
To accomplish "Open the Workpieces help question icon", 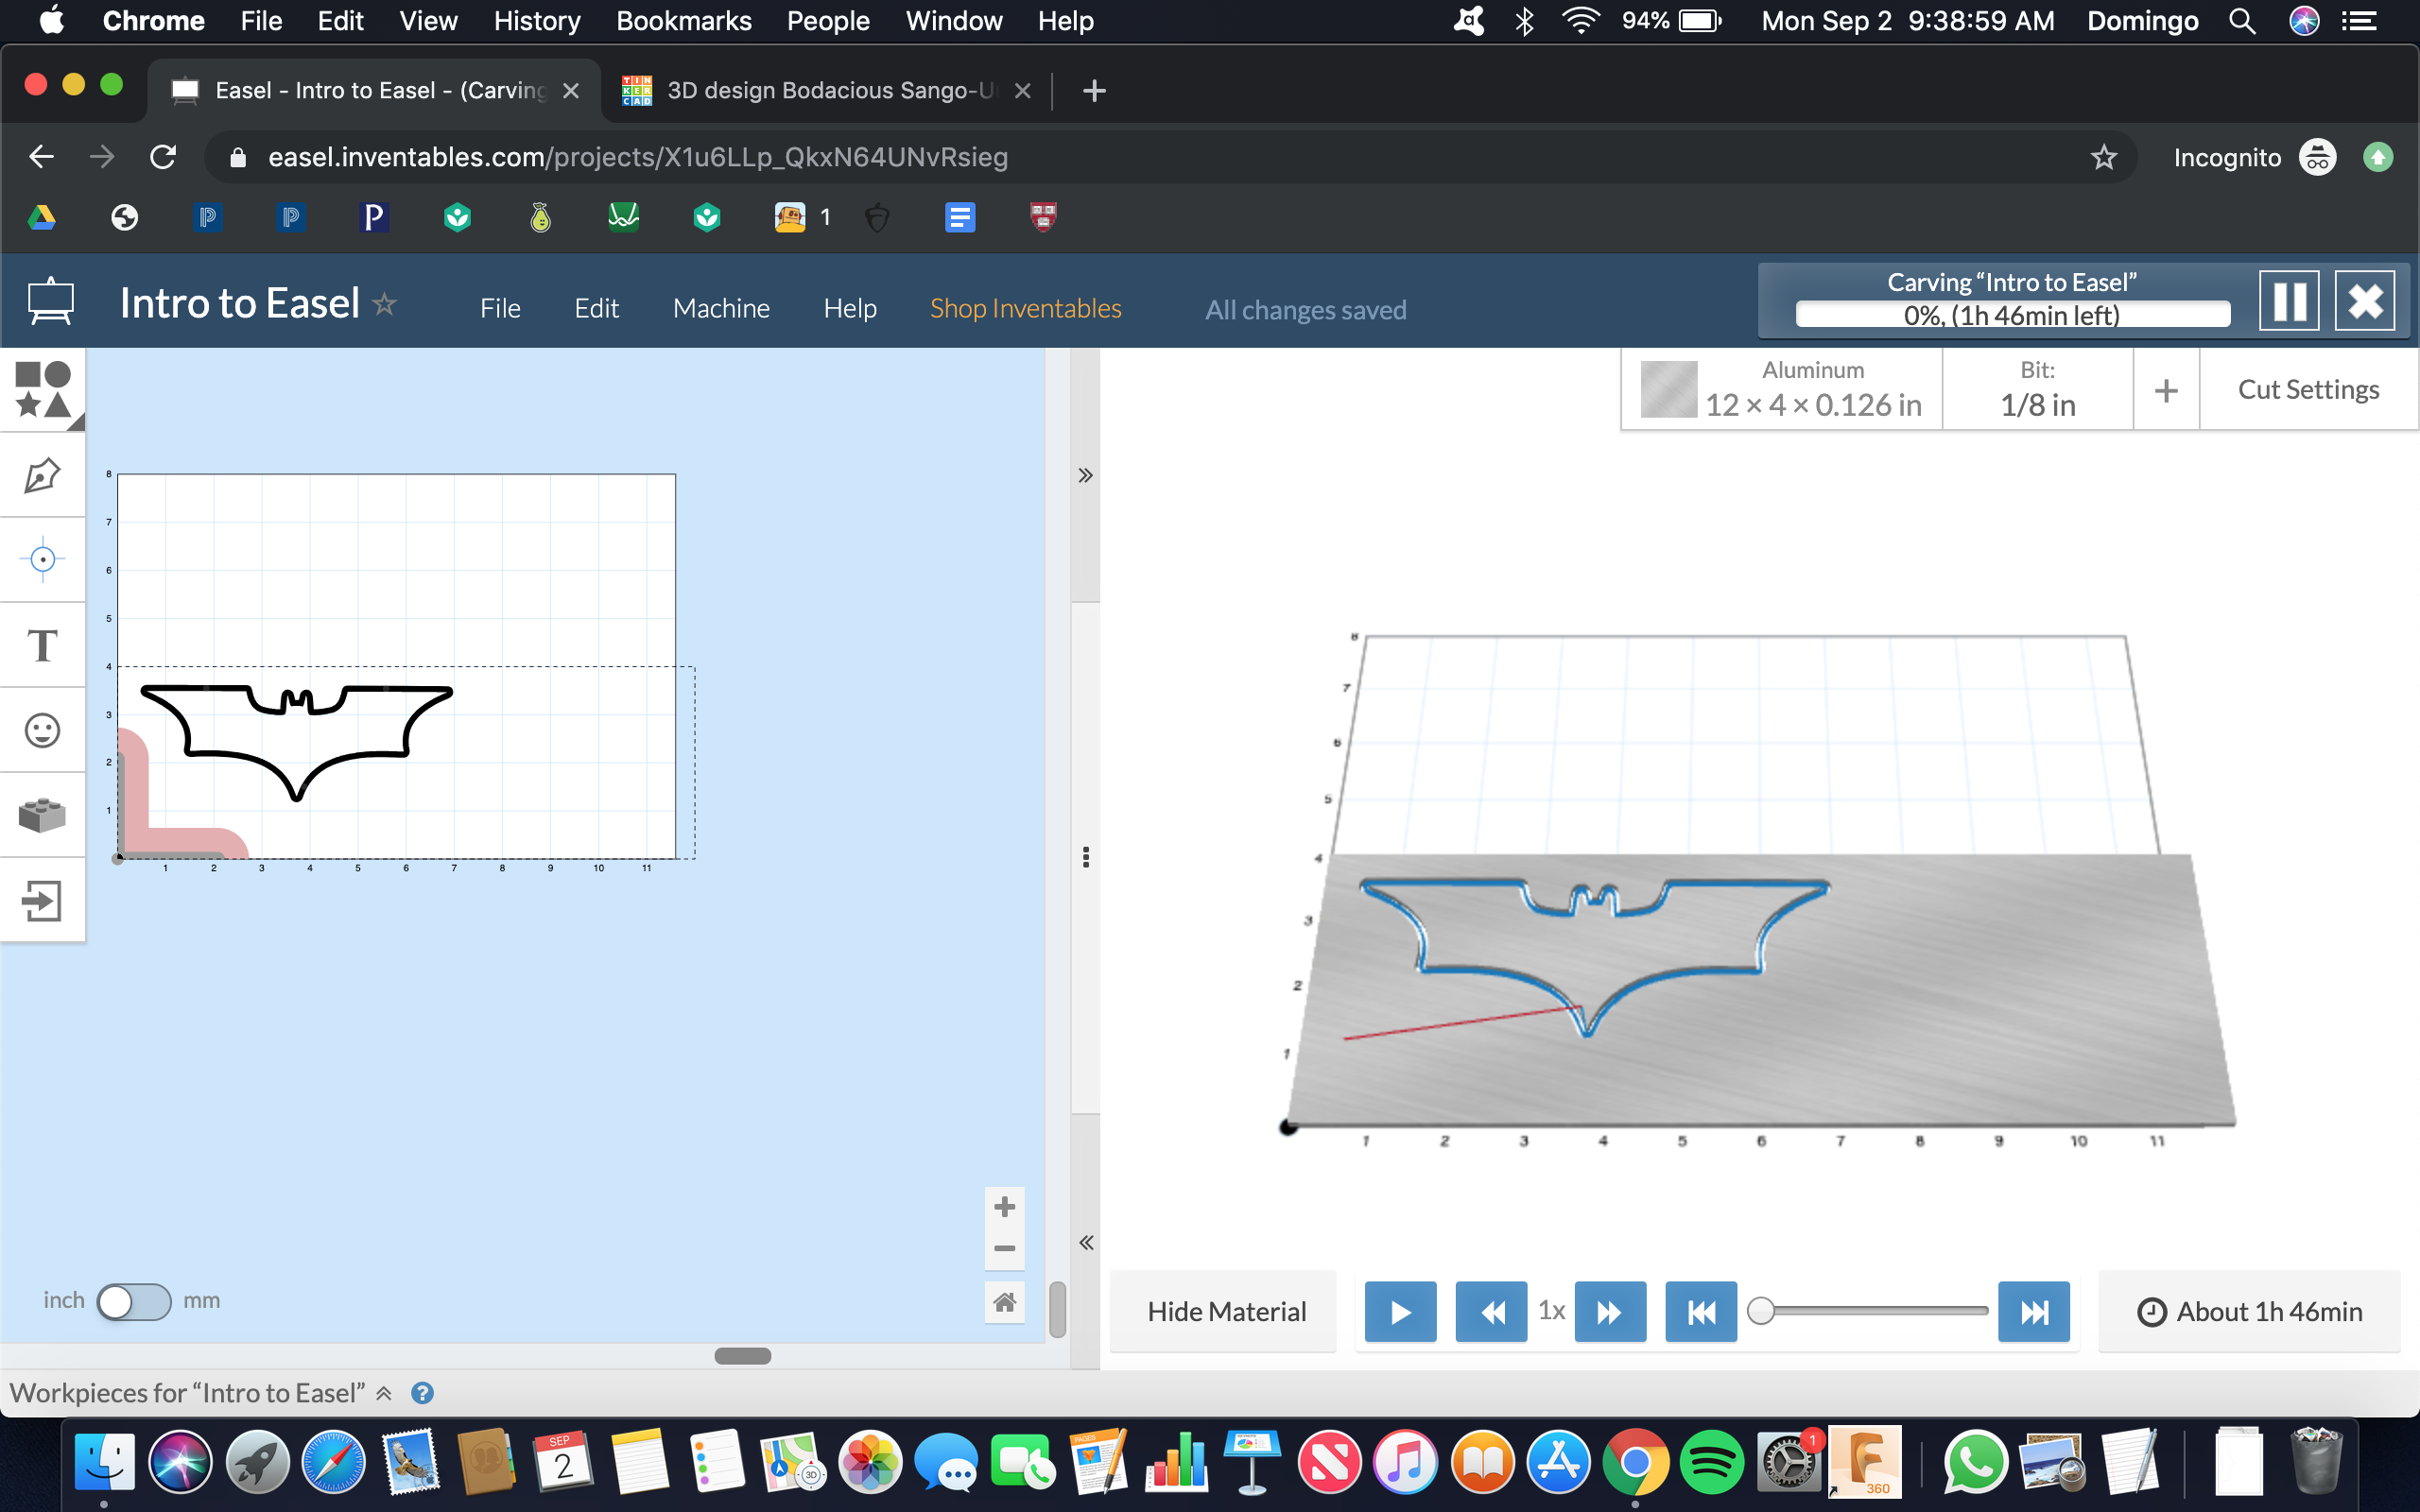I will point(422,1393).
